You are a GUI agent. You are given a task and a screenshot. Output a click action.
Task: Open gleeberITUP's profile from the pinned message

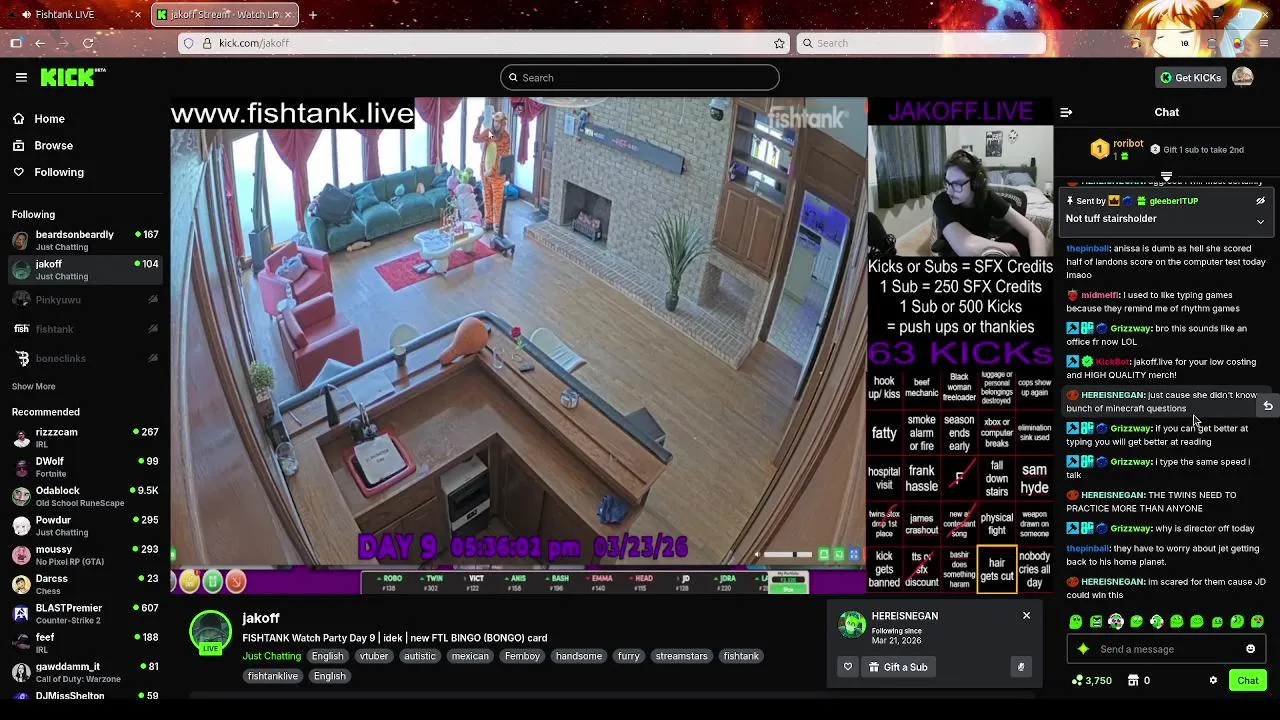pyautogui.click(x=1173, y=201)
